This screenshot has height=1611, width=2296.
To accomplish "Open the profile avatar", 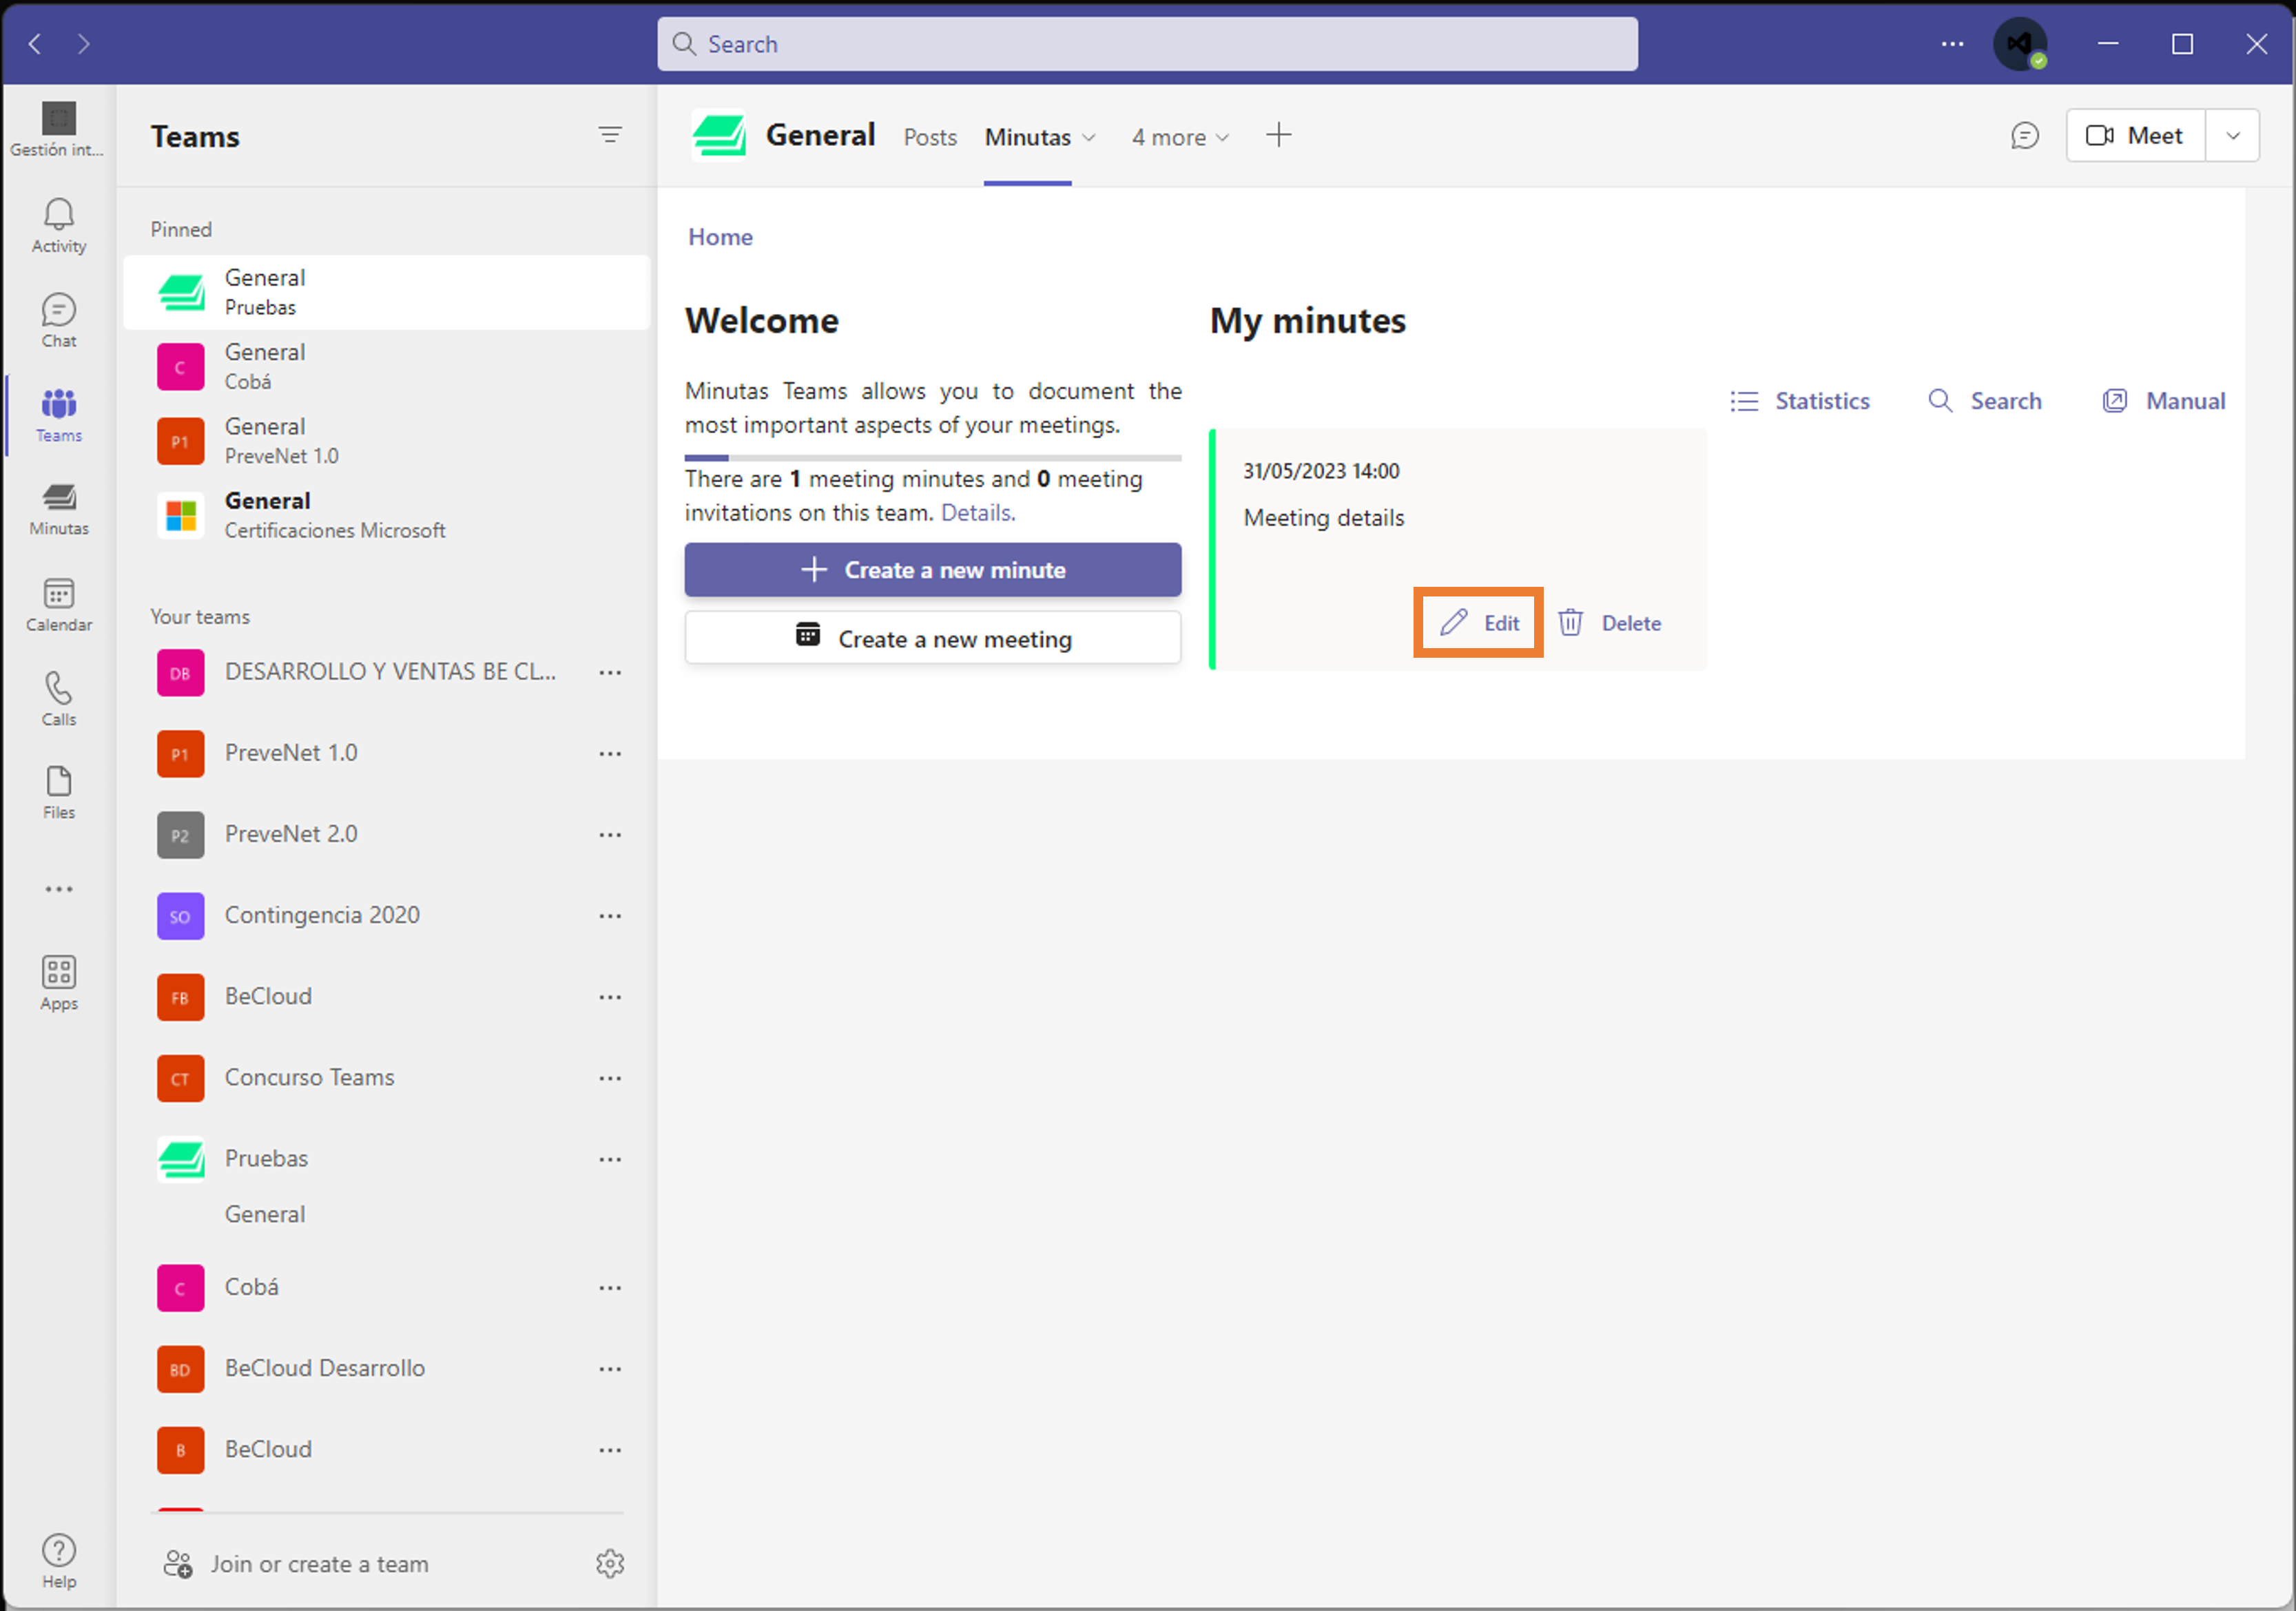I will tap(2020, 44).
